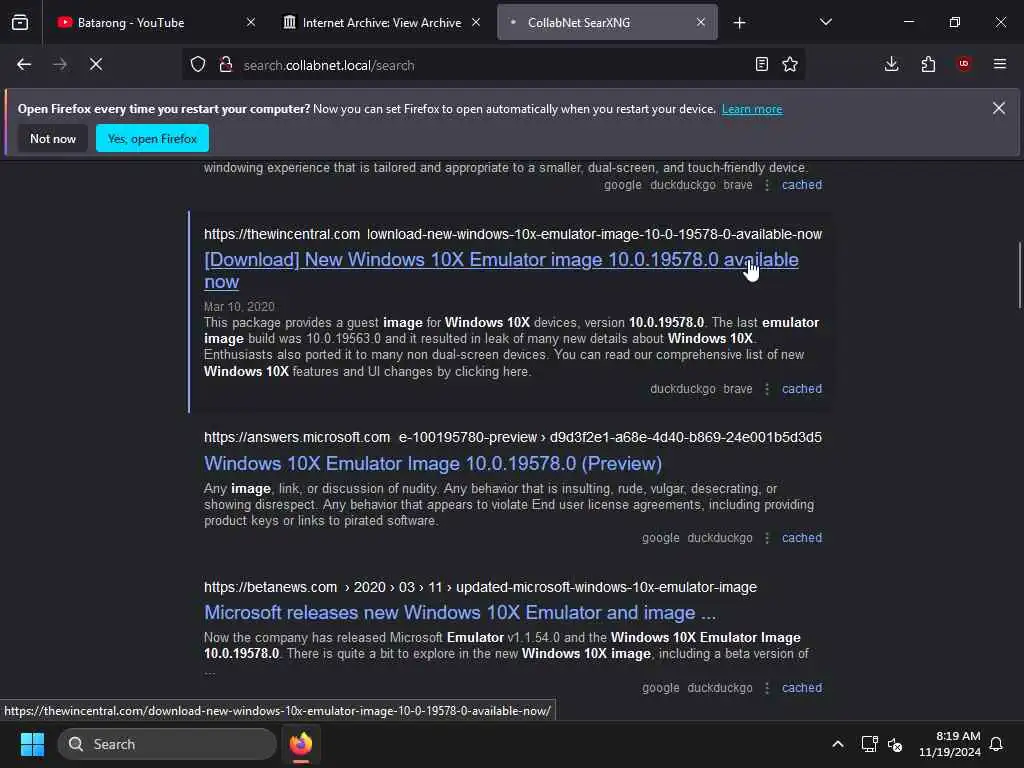Open tracking protection shield icon
Viewport: 1024px width, 768px height.
[x=198, y=65]
